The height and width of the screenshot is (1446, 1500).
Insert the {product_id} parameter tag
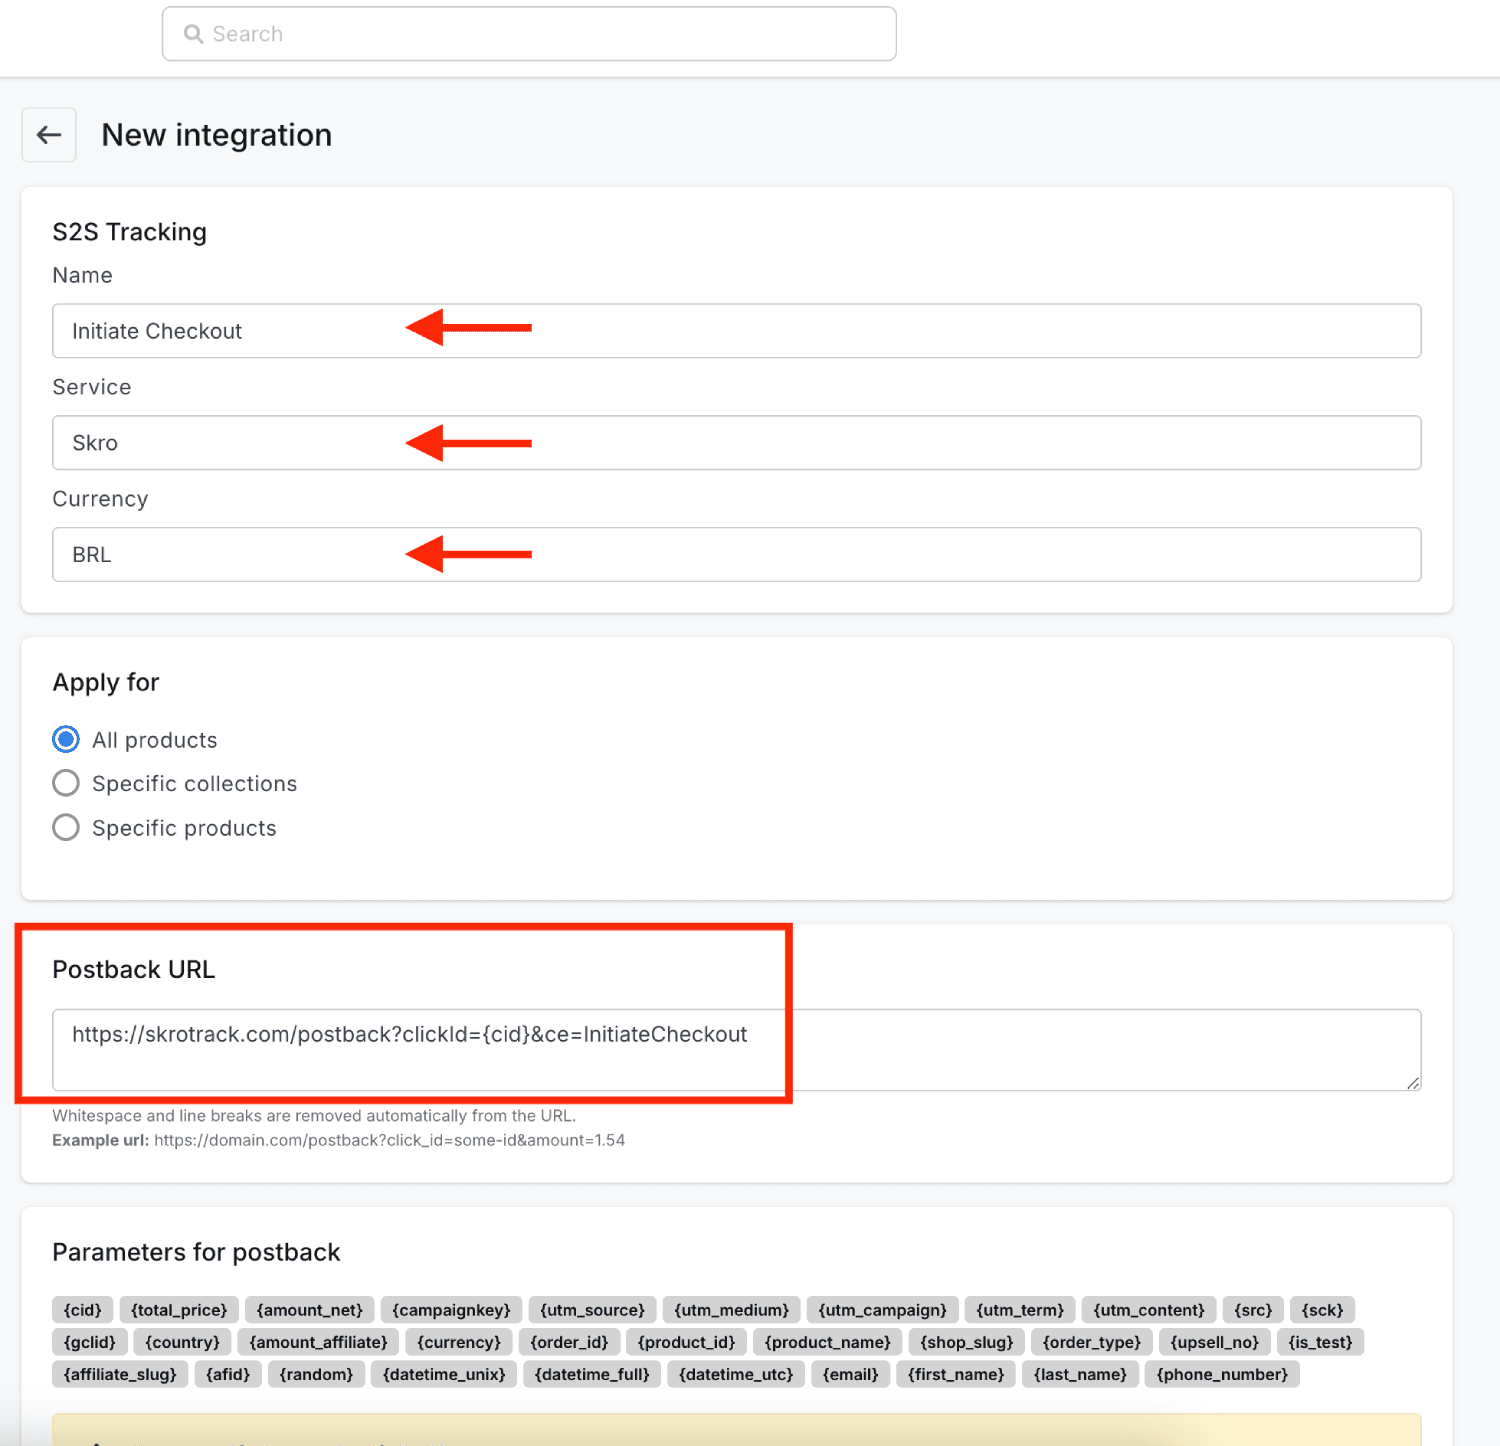tap(686, 1342)
